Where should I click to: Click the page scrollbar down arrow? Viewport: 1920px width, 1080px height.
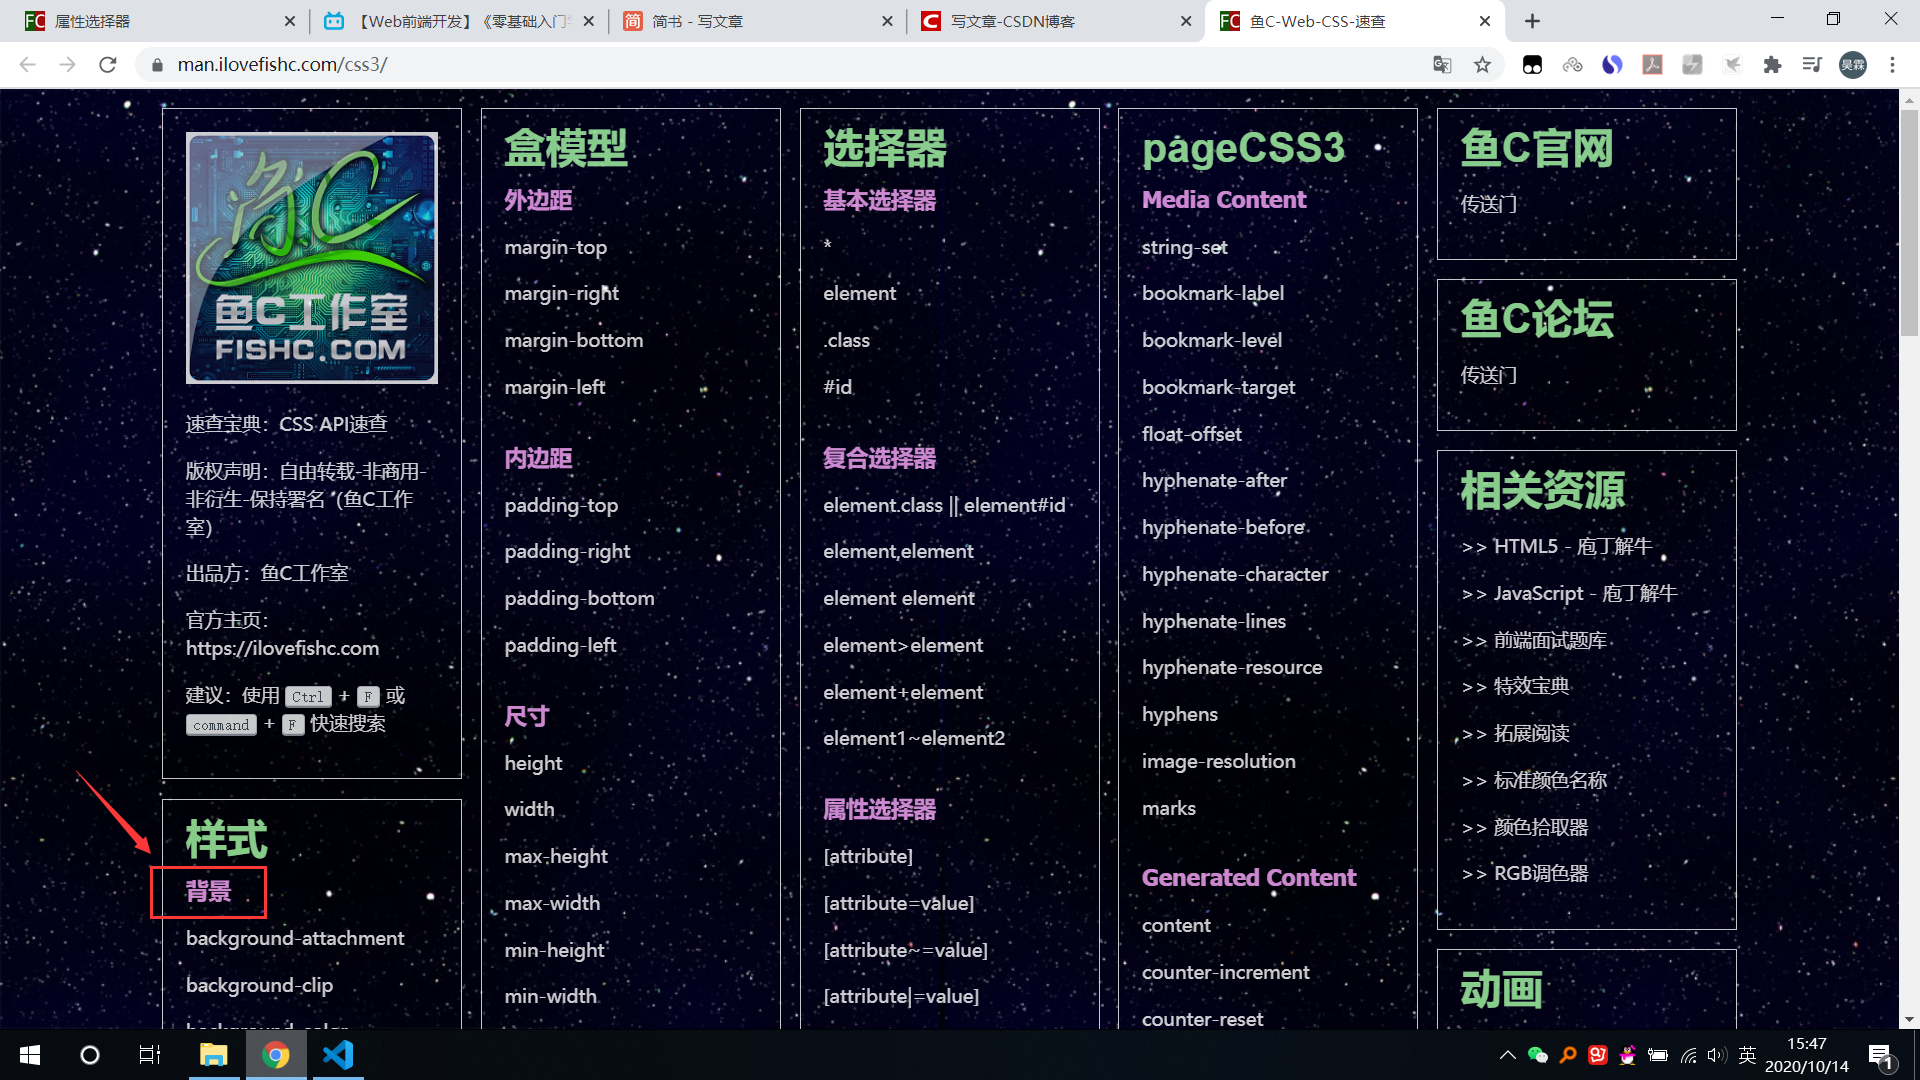(1909, 1020)
